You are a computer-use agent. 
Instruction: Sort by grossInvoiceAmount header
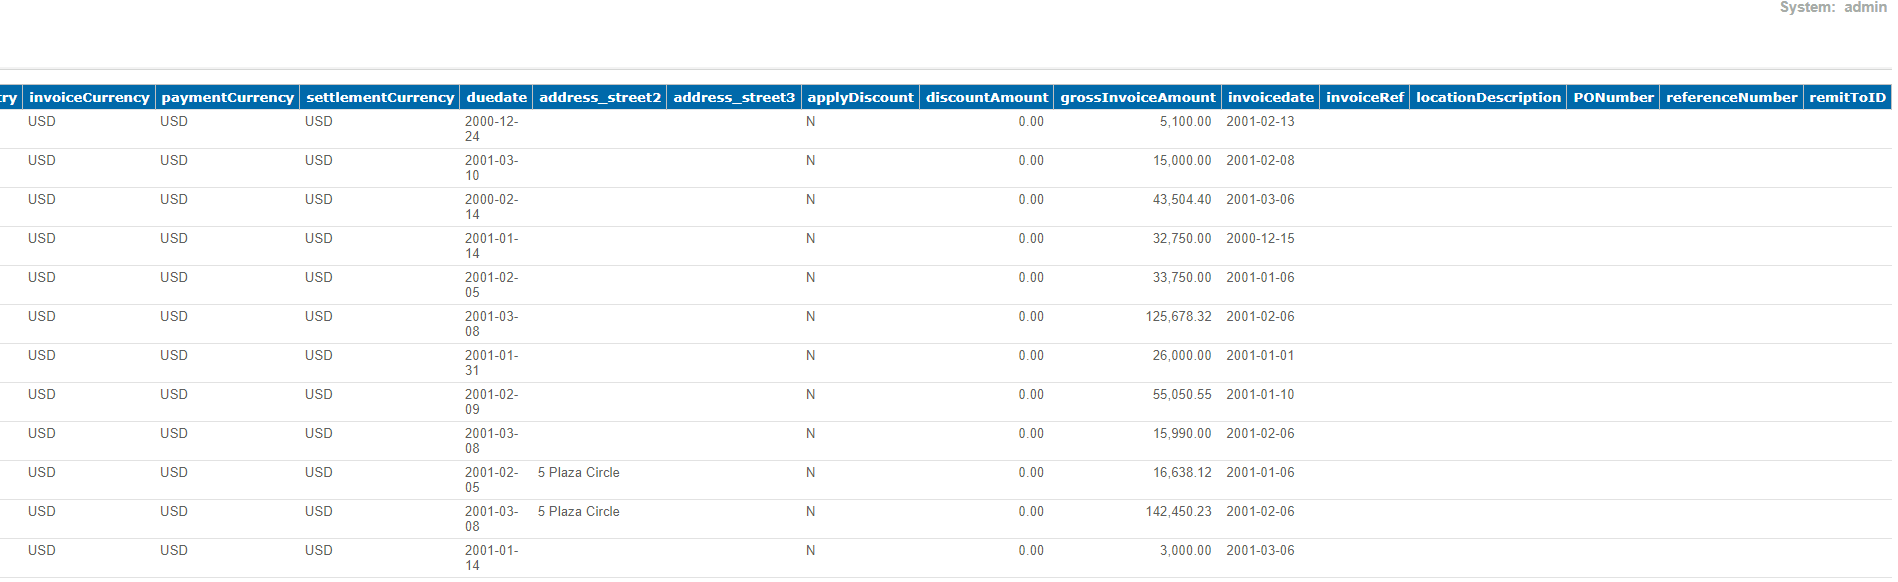point(1137,97)
